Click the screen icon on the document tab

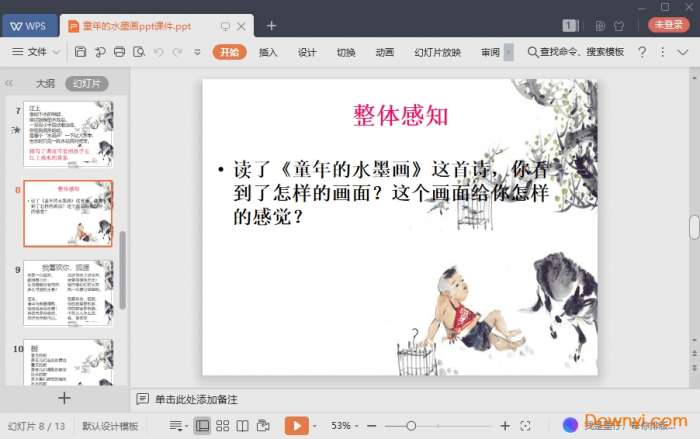pos(225,26)
